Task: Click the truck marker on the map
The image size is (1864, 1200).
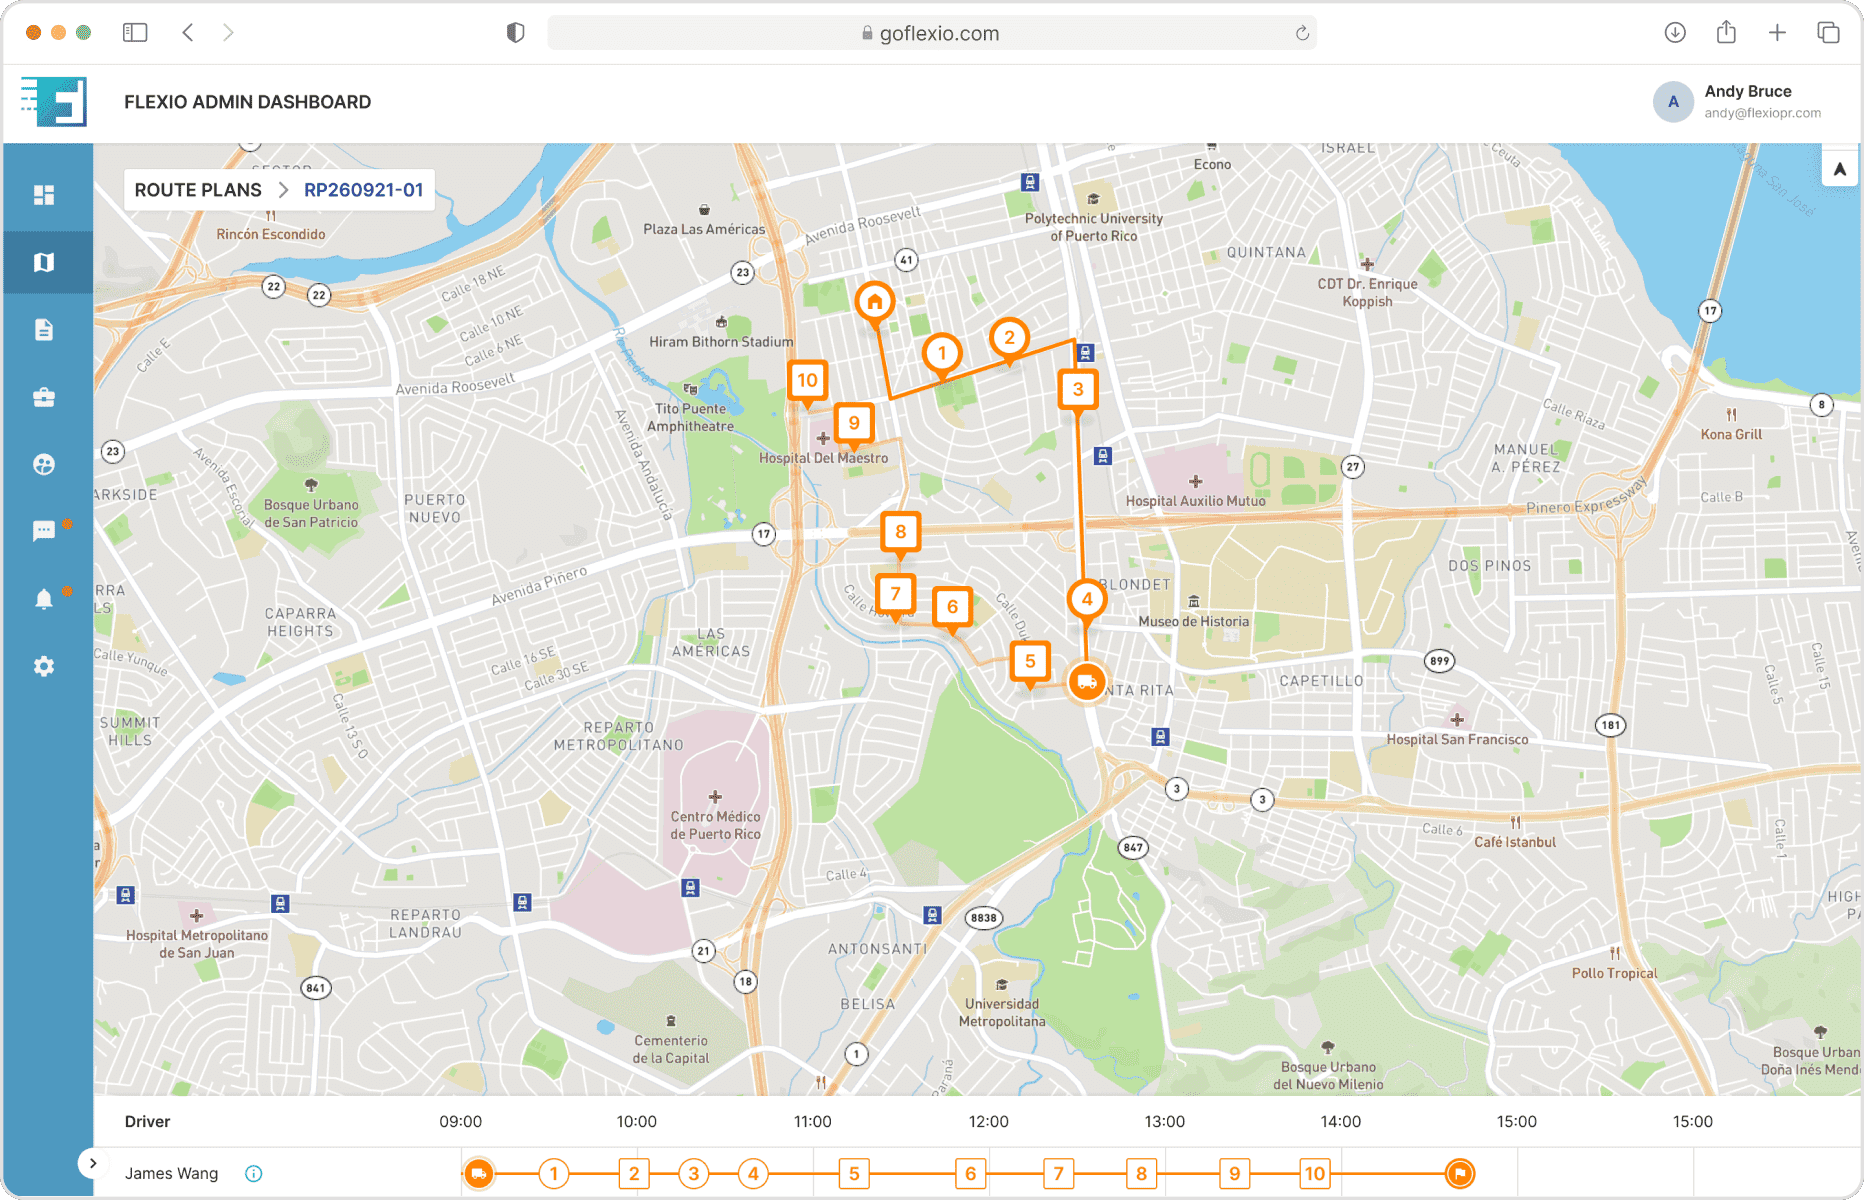Action: pyautogui.click(x=1087, y=682)
